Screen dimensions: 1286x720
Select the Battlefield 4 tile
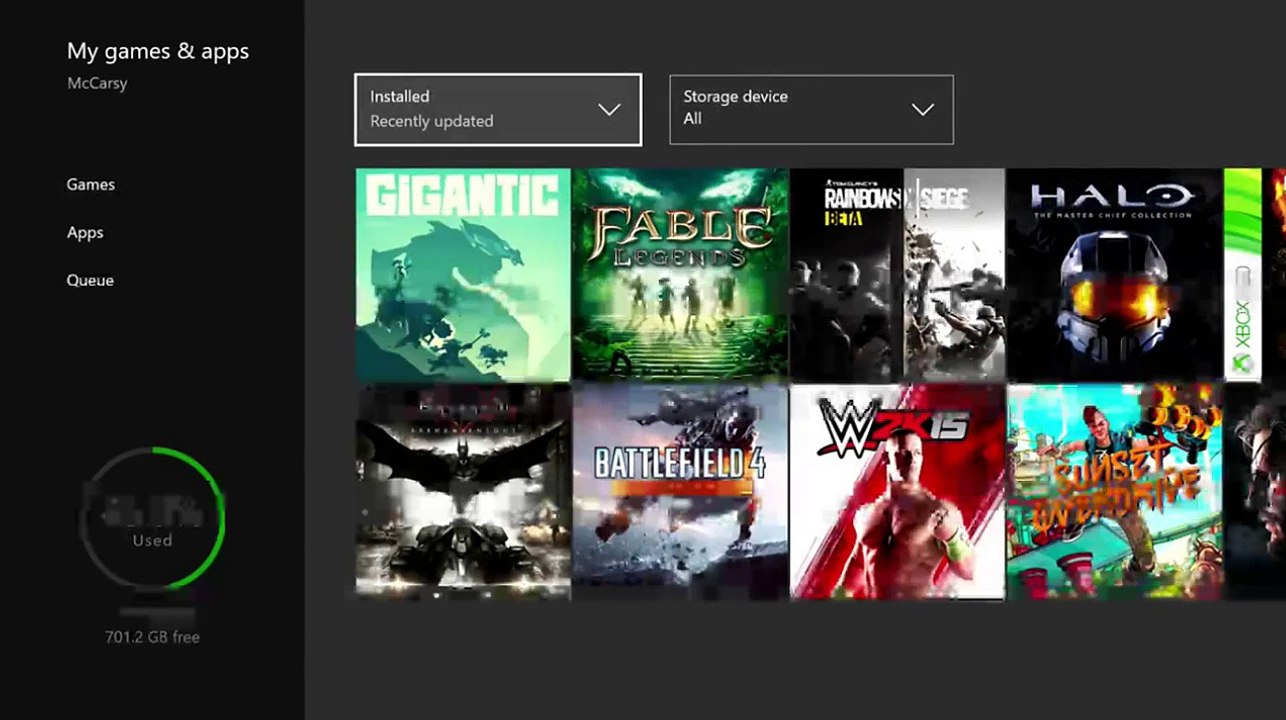click(680, 492)
